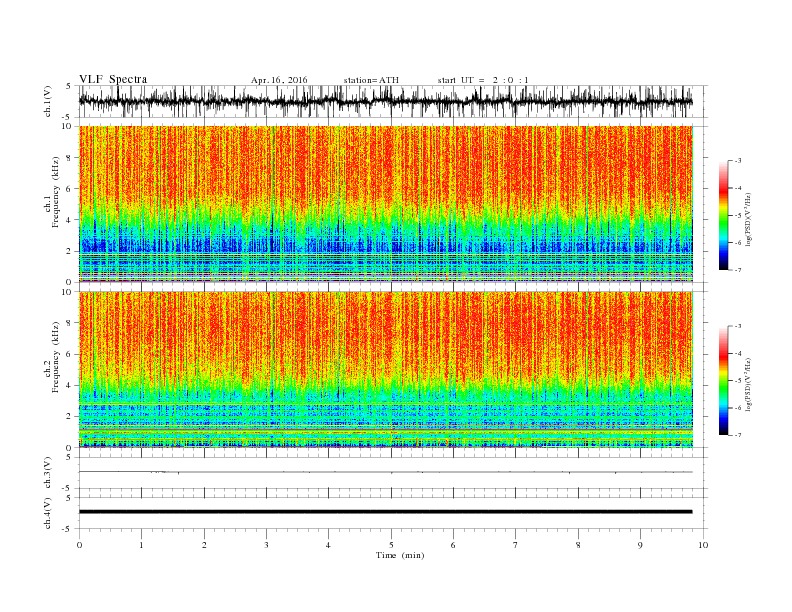Image resolution: width=792 pixels, height=612 pixels.
Task: Click time axis tick label '10'
Action: (703, 545)
